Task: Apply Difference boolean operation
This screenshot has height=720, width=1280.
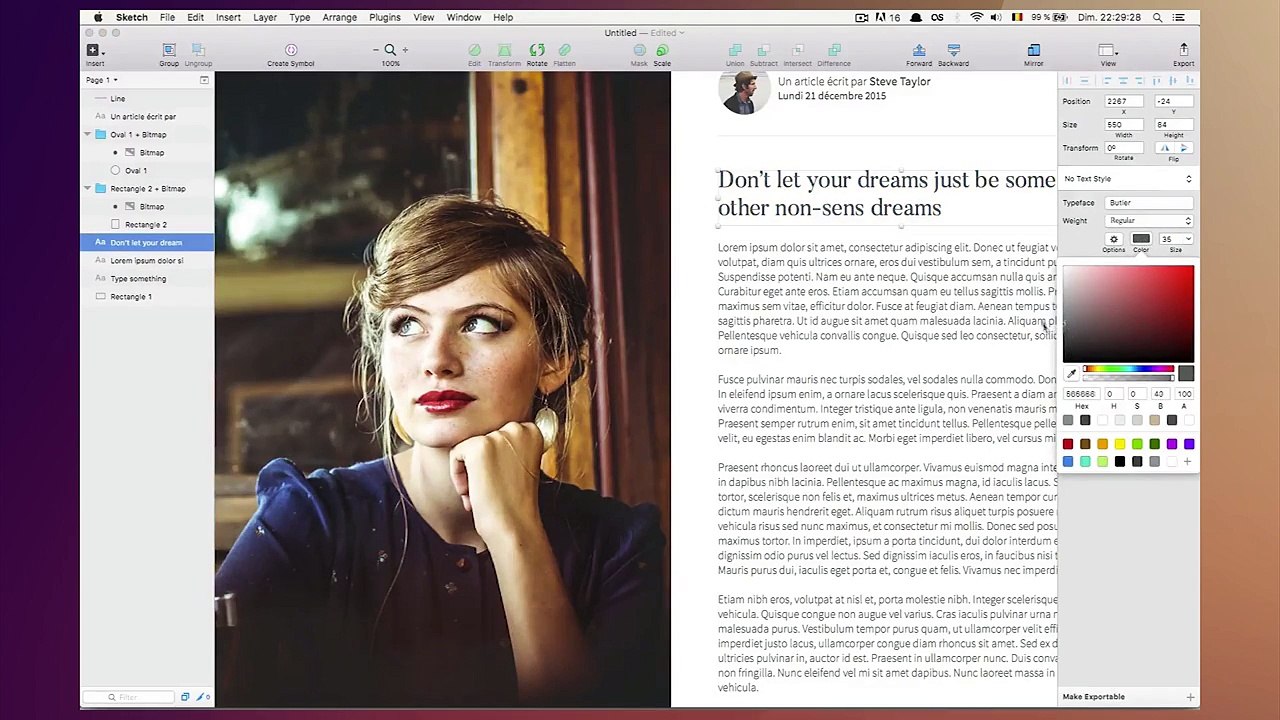Action: (x=834, y=50)
